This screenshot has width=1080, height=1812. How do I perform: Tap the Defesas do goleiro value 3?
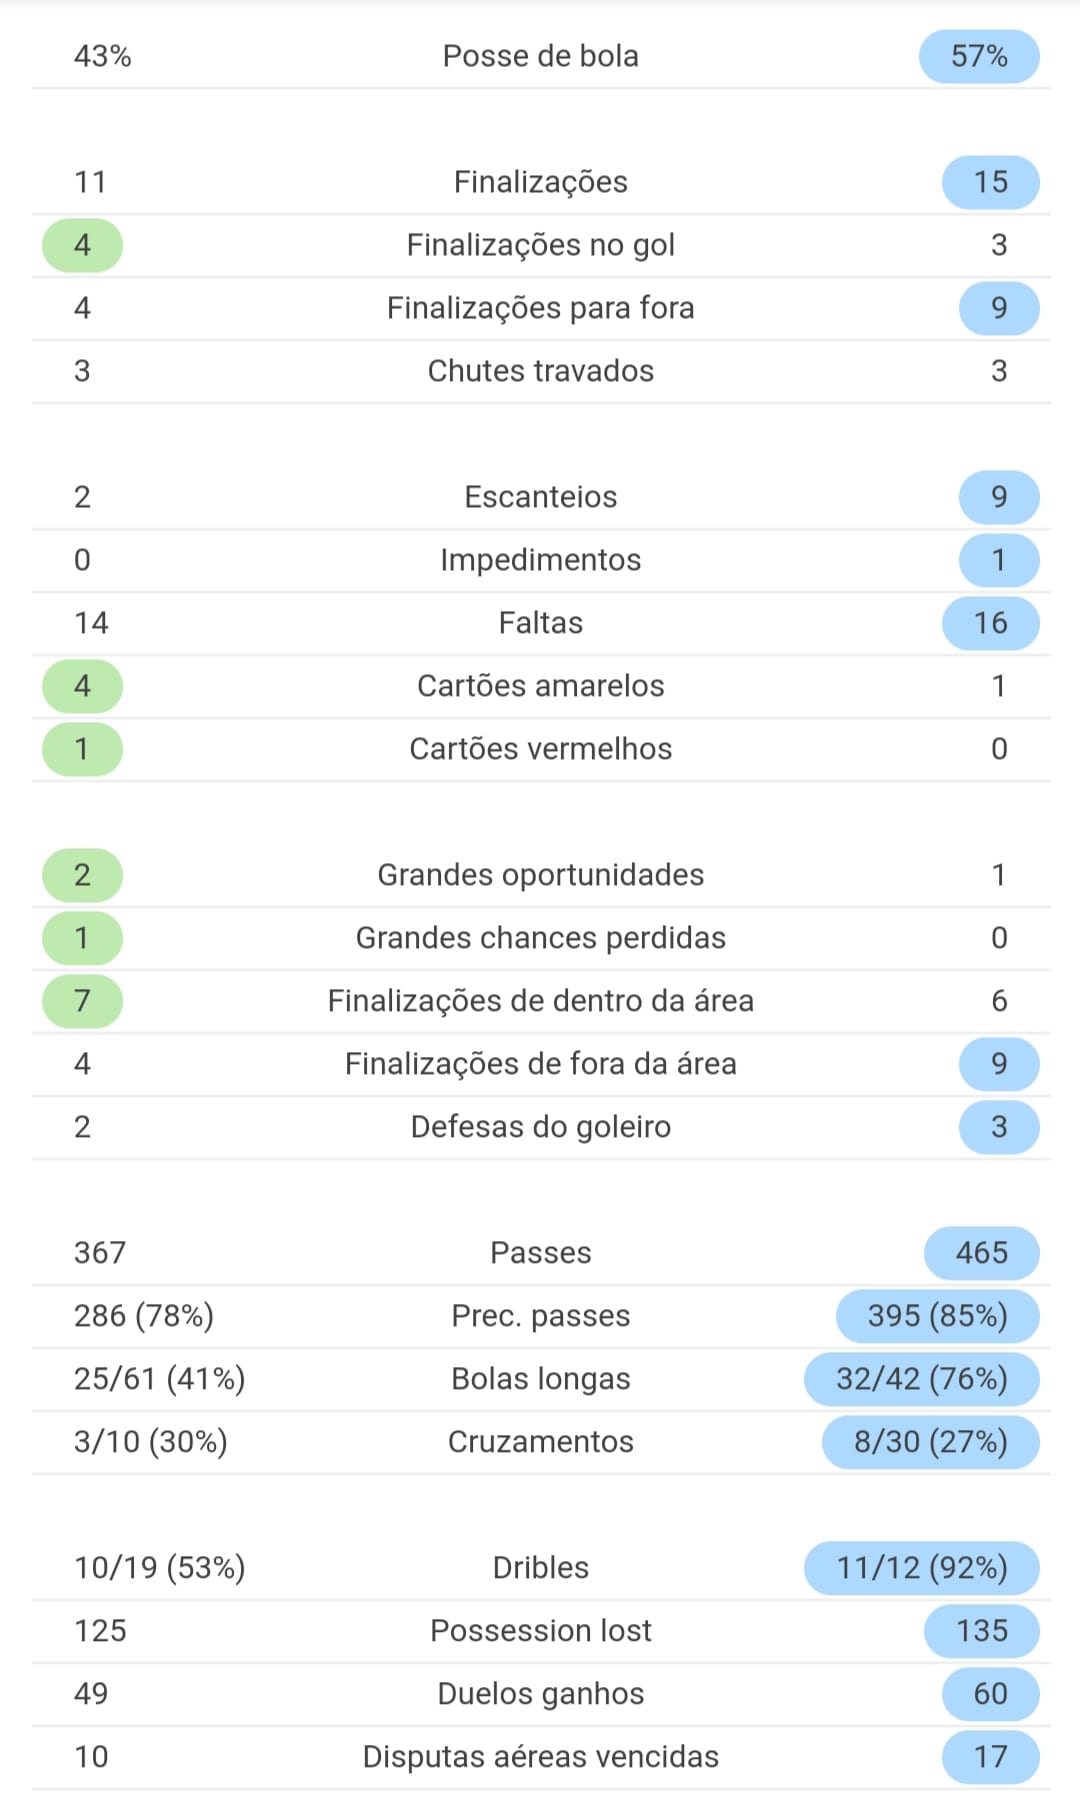coord(999,1127)
